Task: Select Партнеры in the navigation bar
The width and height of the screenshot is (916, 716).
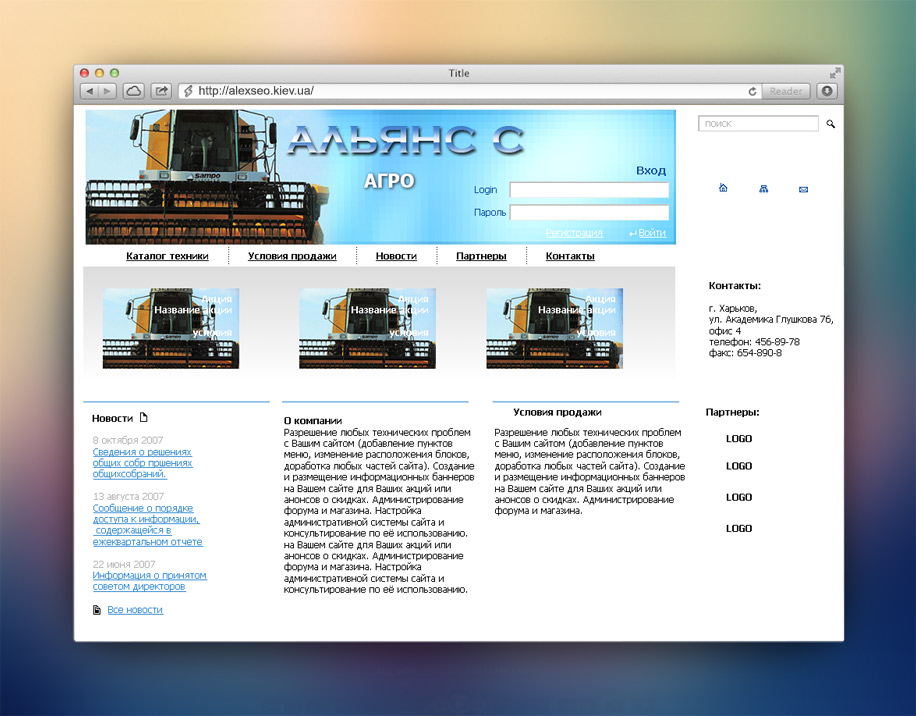Action: pos(481,256)
